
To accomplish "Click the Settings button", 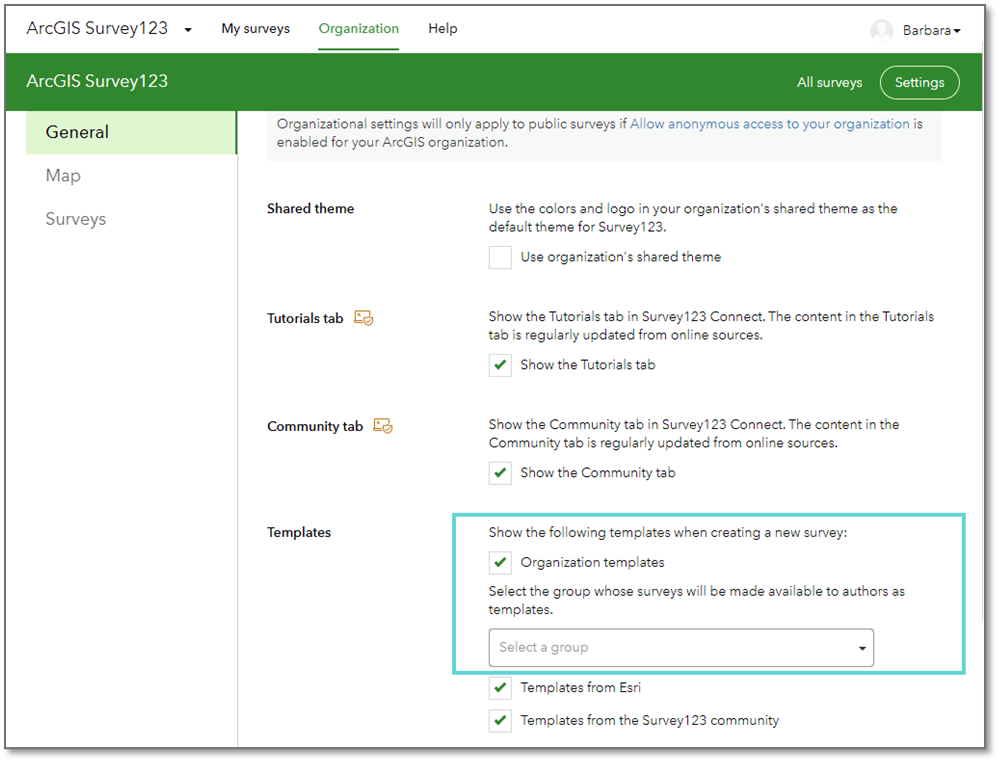I will tap(919, 82).
